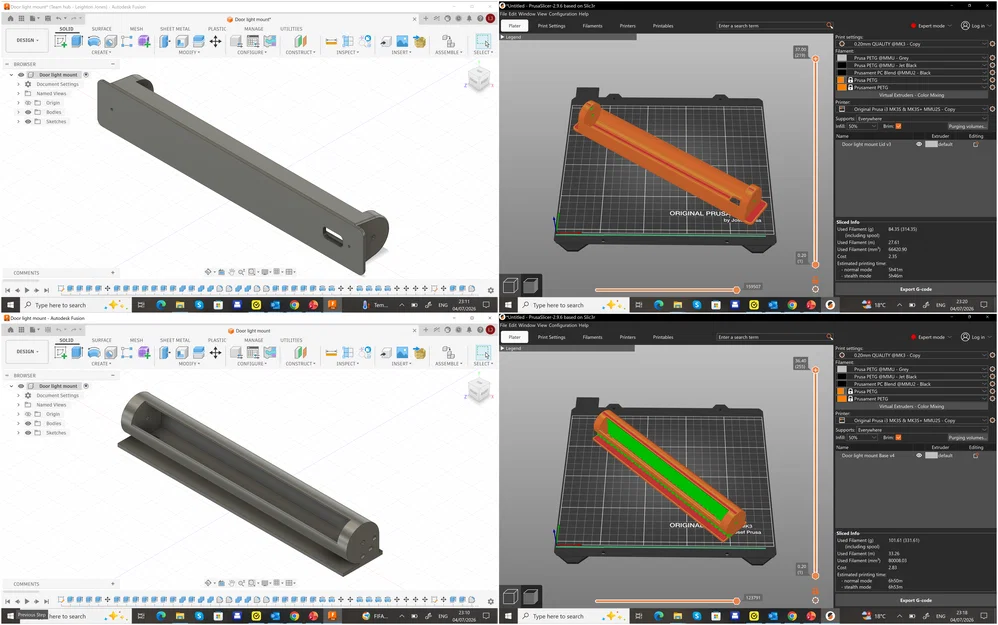Screen dimensions: 998x625
Task: Open the Measure tool in lid-model Fusion window
Action: [x=331, y=41]
